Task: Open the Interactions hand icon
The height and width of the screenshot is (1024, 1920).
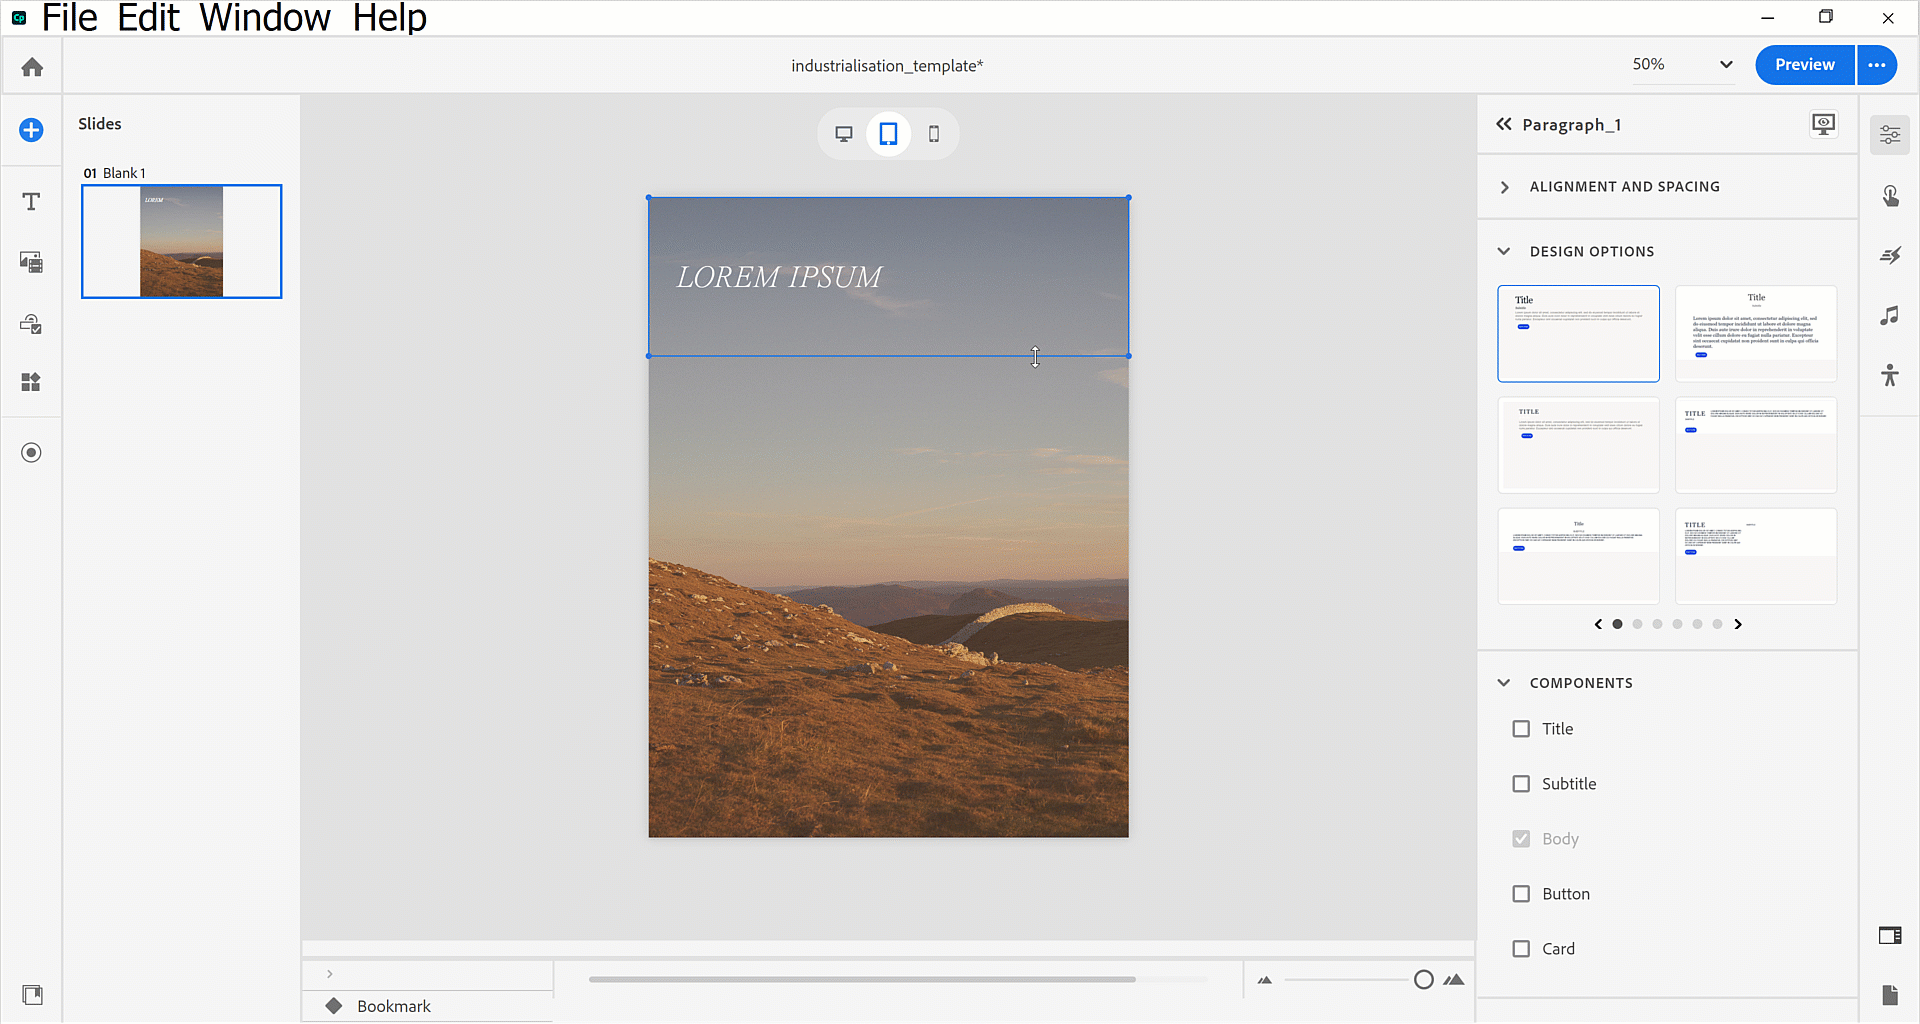Action: (1890, 196)
